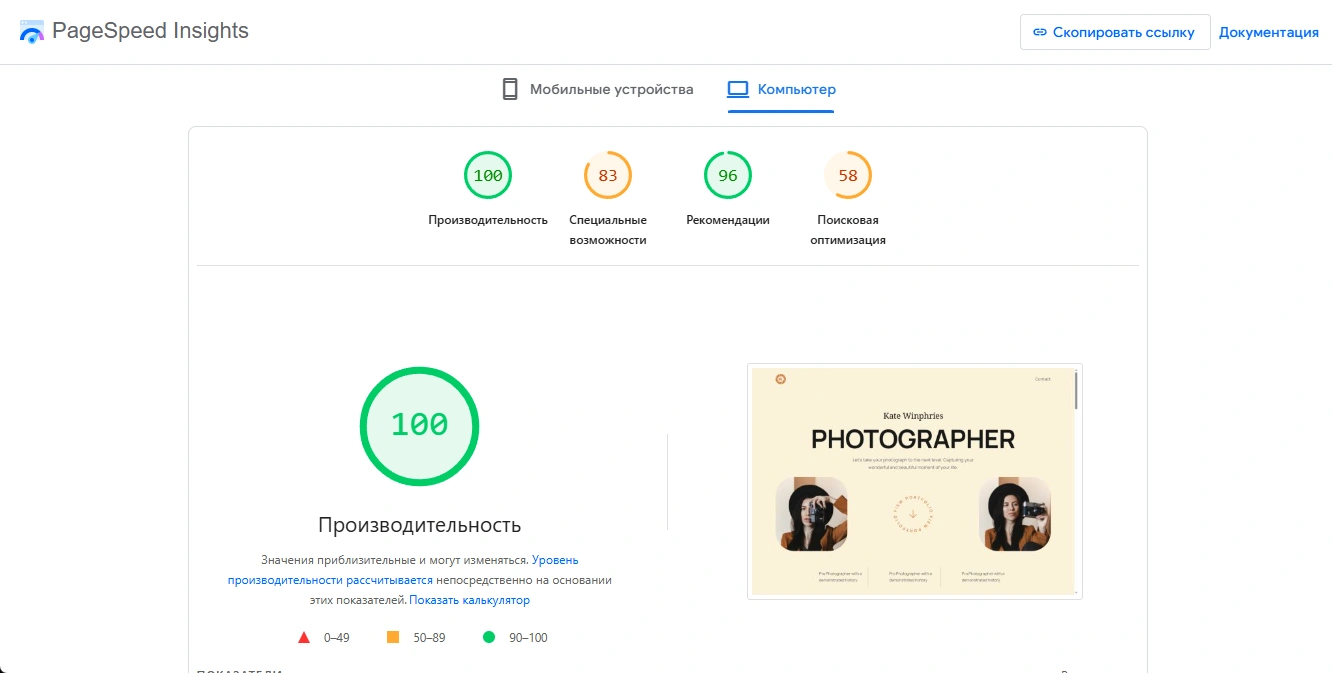The image size is (1332, 673).
Task: Select the 83 Специальные возможности score gauge
Action: click(x=608, y=176)
